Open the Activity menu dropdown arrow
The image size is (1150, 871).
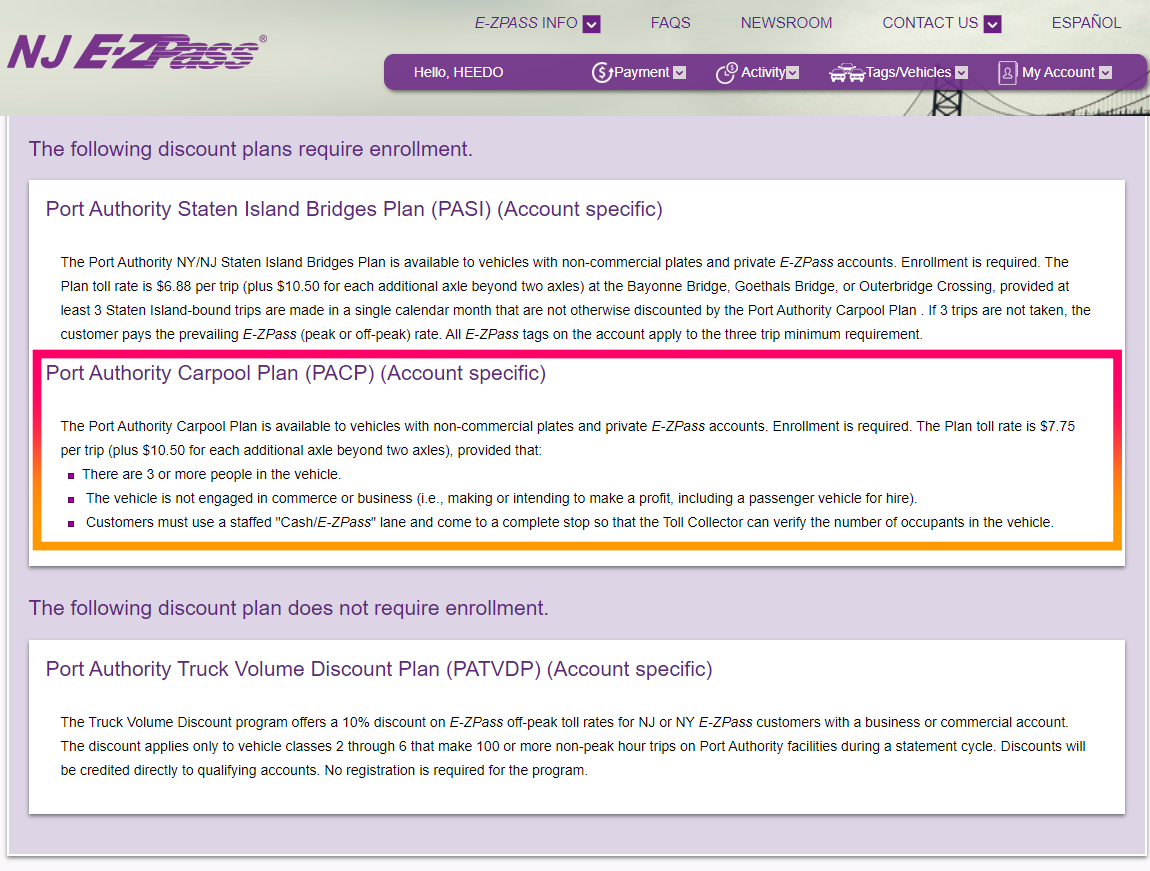tap(793, 73)
